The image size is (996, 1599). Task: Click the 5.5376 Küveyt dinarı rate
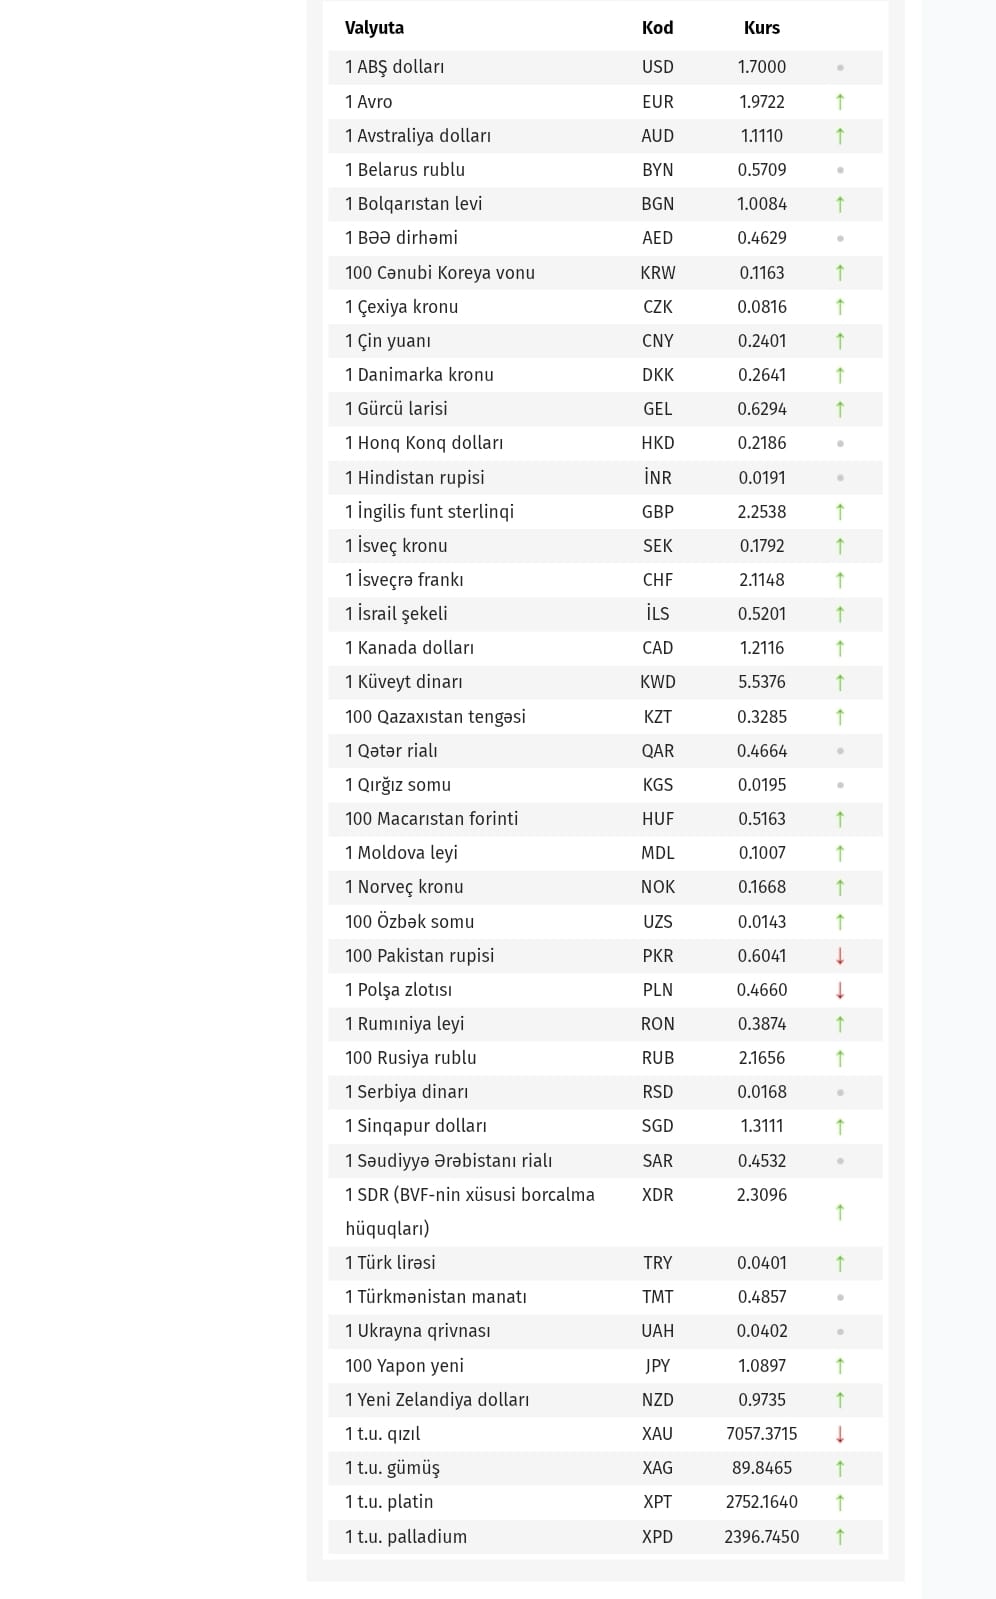click(761, 682)
